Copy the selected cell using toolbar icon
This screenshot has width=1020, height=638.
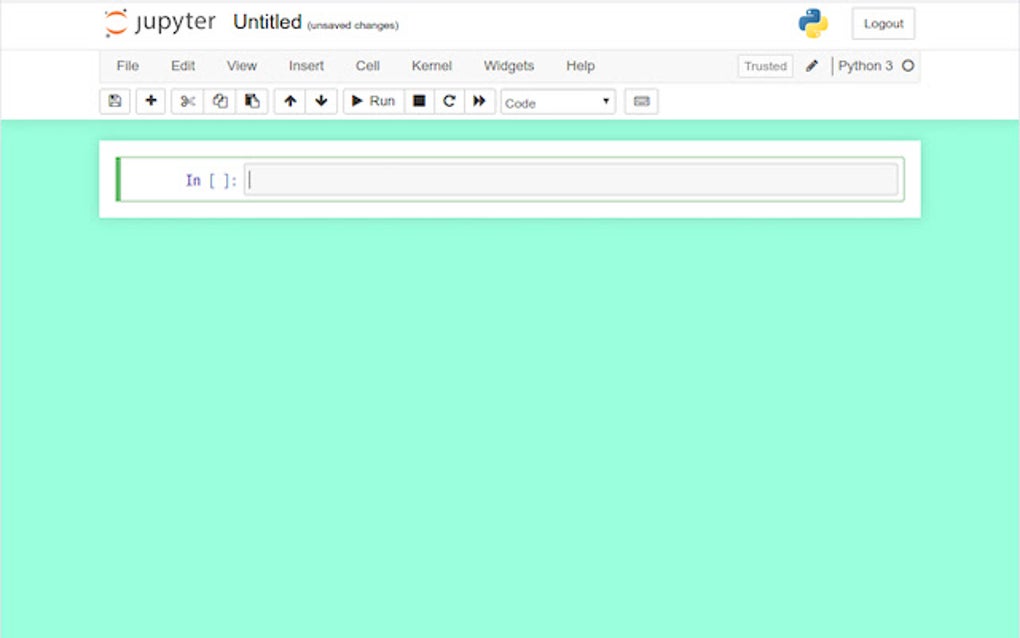coord(219,100)
